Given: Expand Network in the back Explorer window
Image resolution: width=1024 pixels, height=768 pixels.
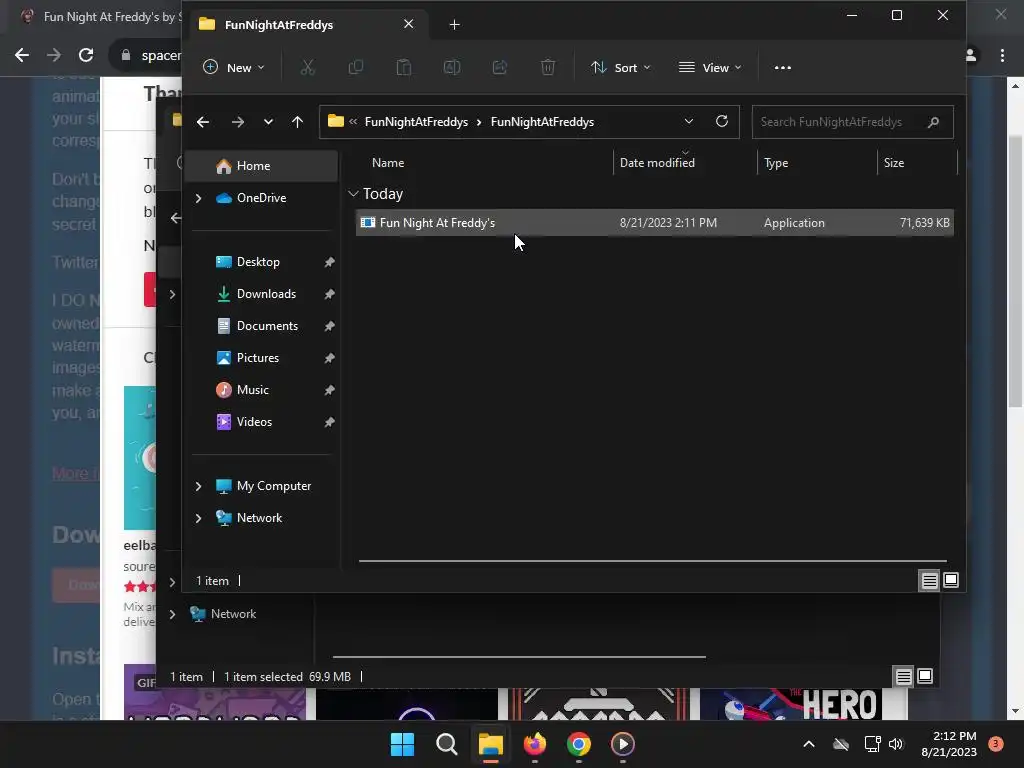Looking at the screenshot, I should pyautogui.click(x=172, y=614).
